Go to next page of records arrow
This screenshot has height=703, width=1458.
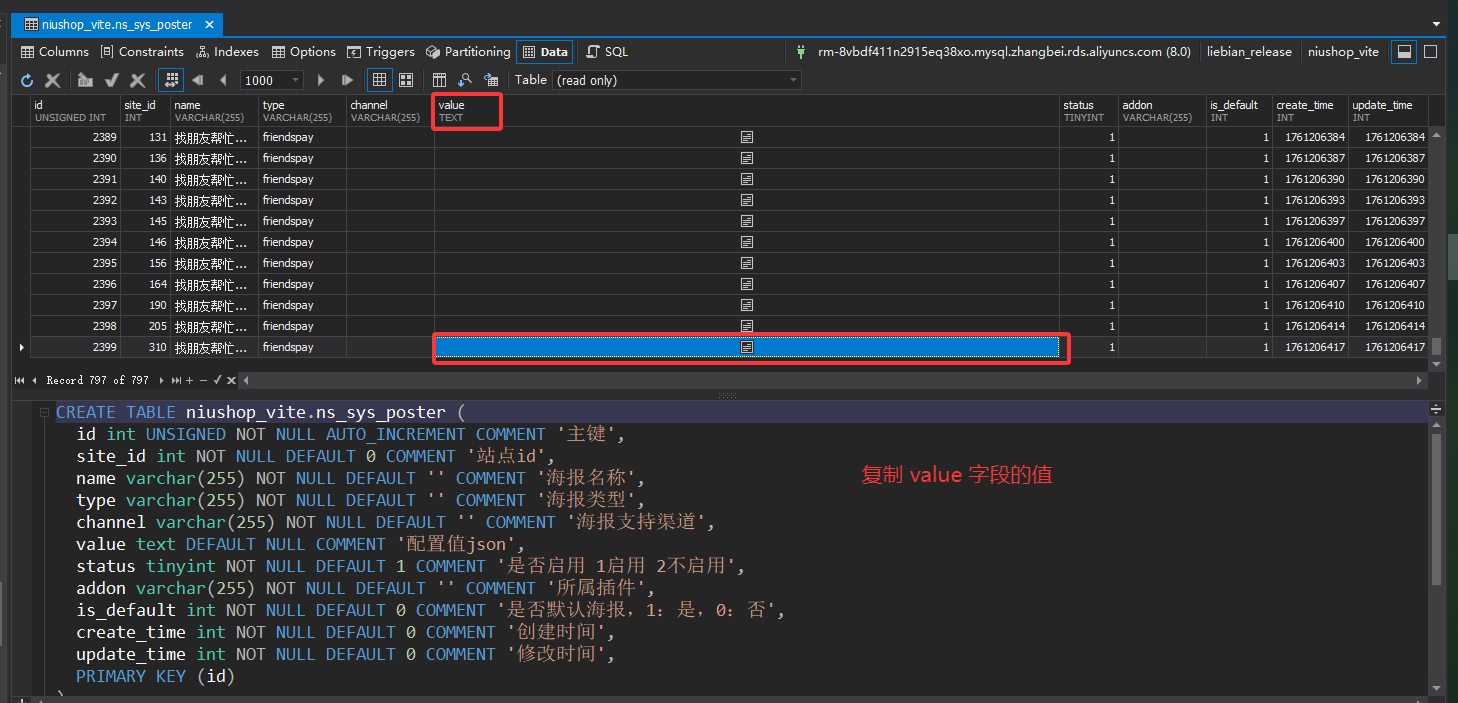click(x=321, y=80)
